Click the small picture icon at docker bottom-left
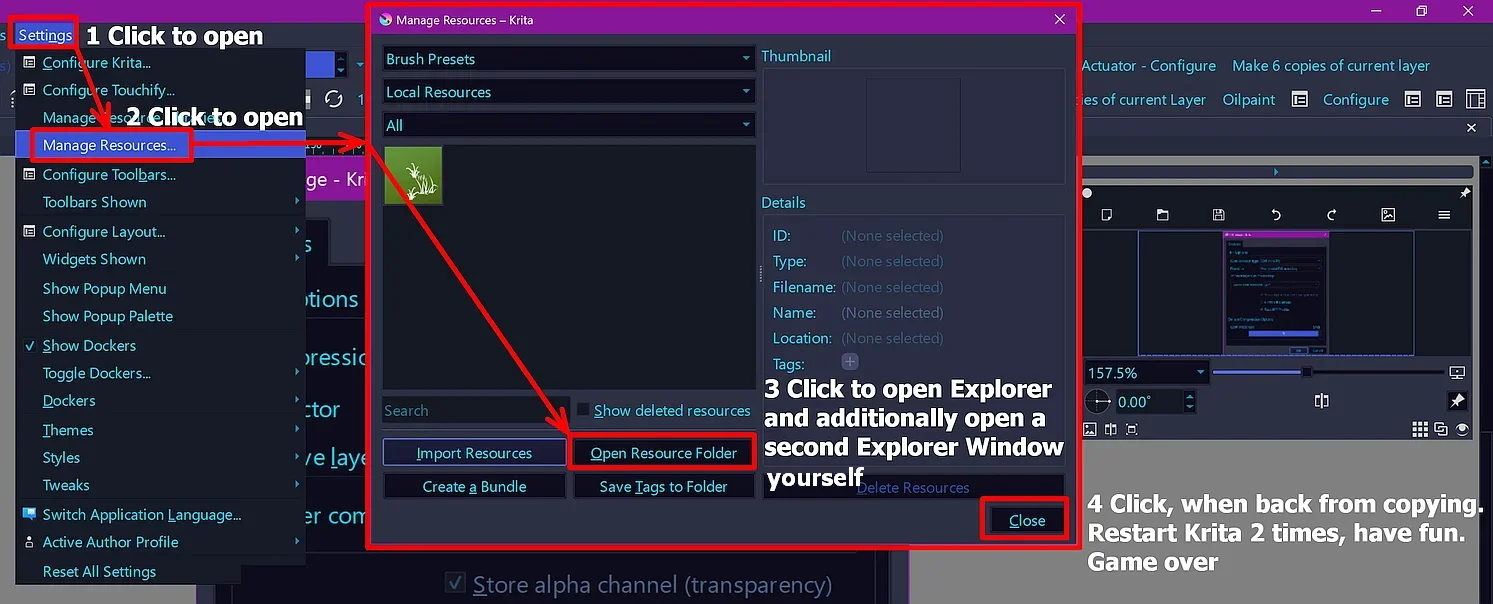The image size is (1493, 604). tap(1090, 429)
